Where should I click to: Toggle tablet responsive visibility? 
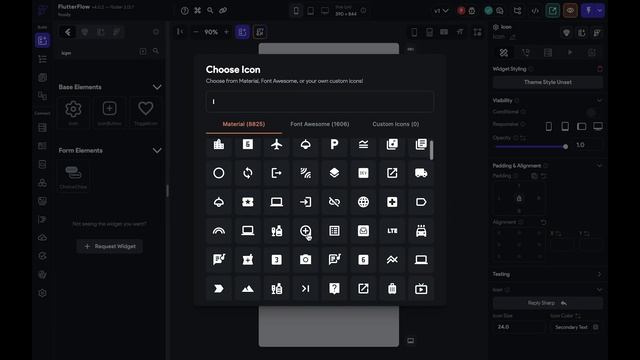click(x=565, y=127)
